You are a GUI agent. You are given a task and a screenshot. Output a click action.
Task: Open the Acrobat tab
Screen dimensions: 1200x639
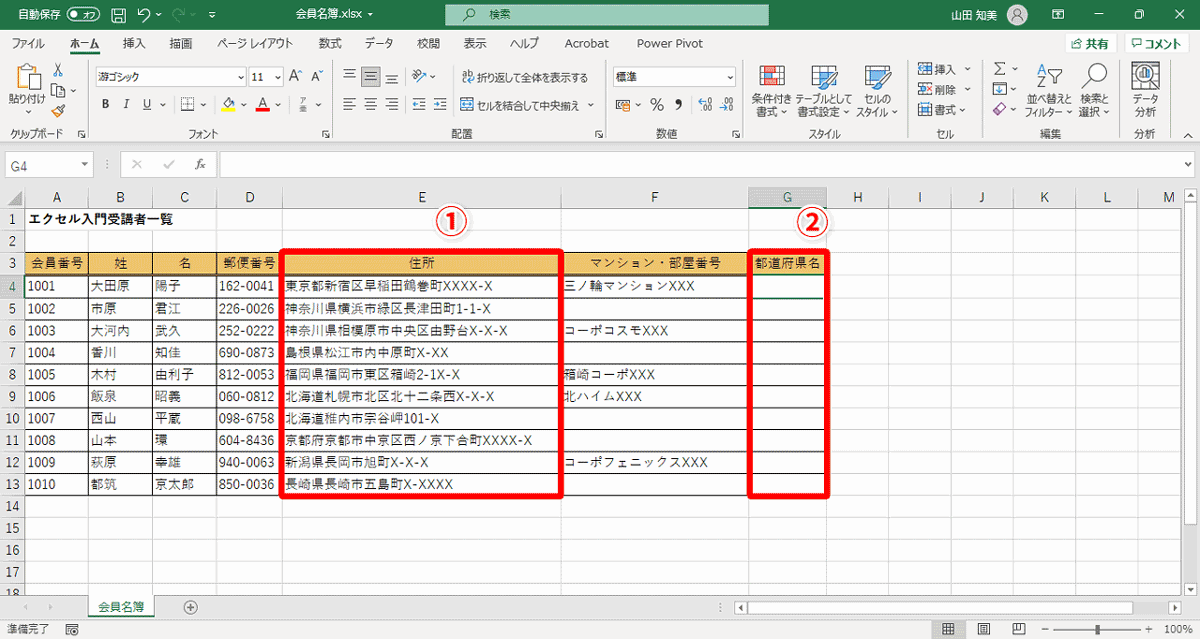587,43
